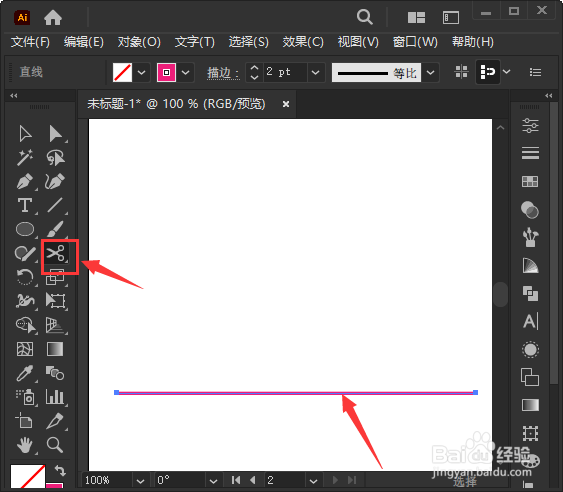Expand the stroke weight dropdown

pyautogui.click(x=315, y=73)
